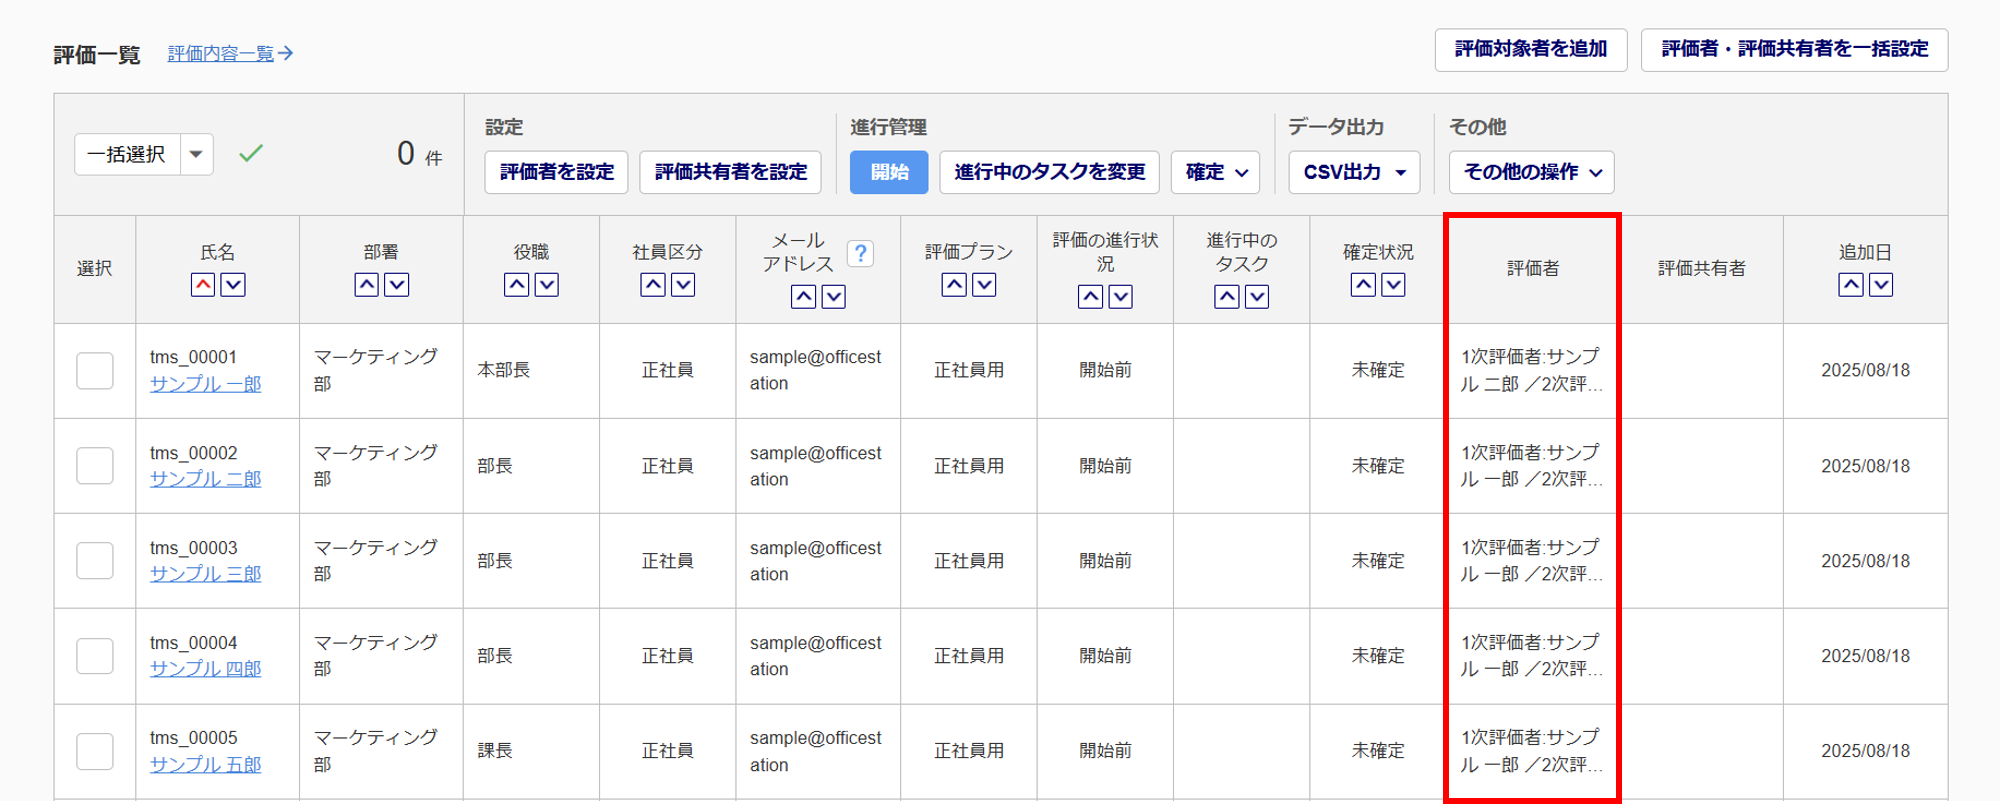Sort 進行中のタスク column descending
Viewport: 2000px width, 804px height.
[1257, 297]
